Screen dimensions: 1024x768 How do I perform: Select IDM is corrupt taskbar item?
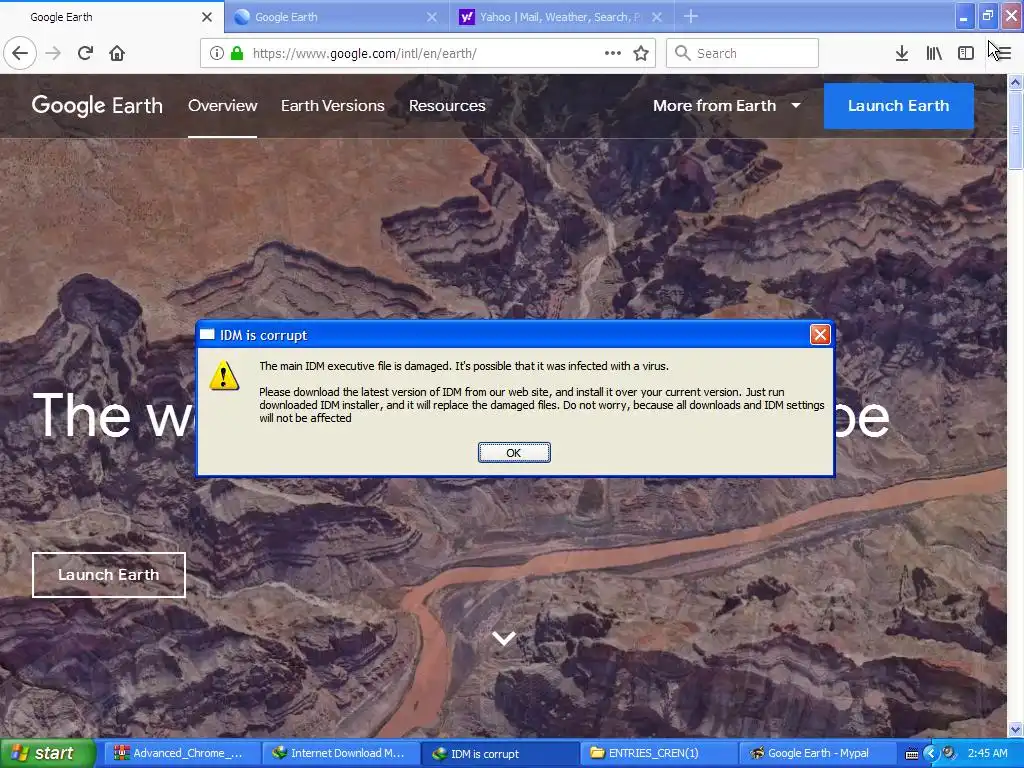point(499,753)
